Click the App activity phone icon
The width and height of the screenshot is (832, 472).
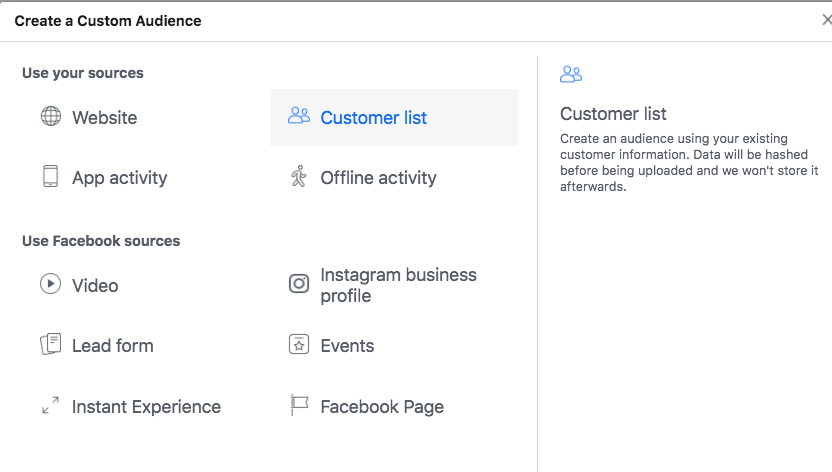(x=50, y=176)
